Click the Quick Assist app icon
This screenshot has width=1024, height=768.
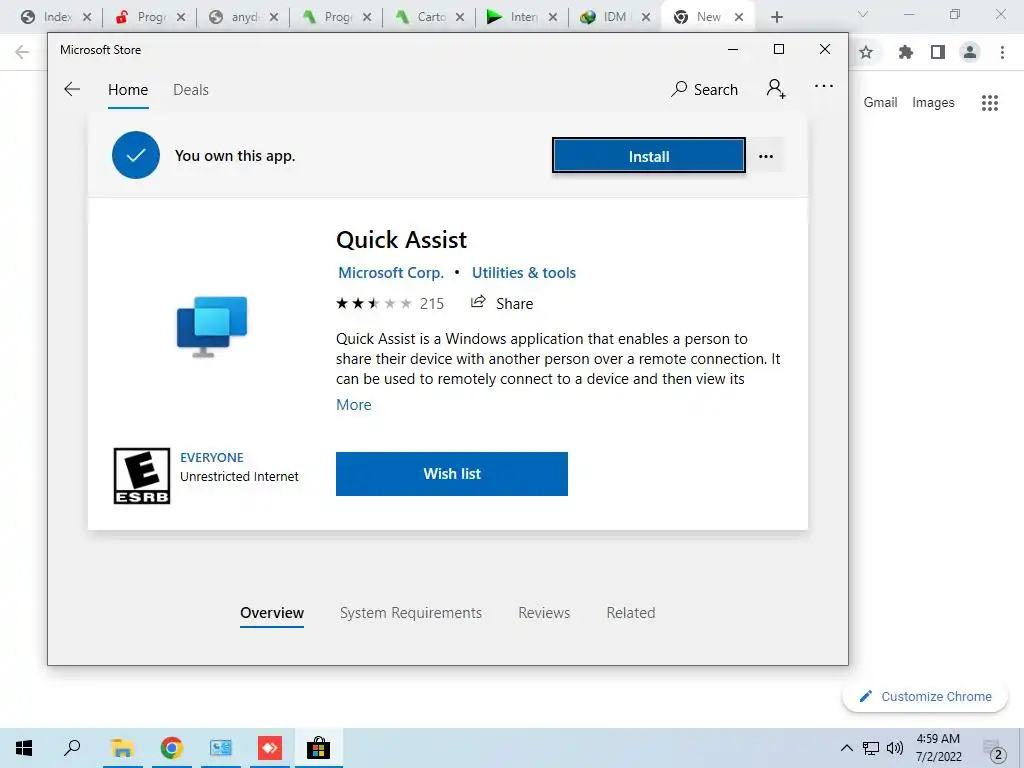(212, 327)
